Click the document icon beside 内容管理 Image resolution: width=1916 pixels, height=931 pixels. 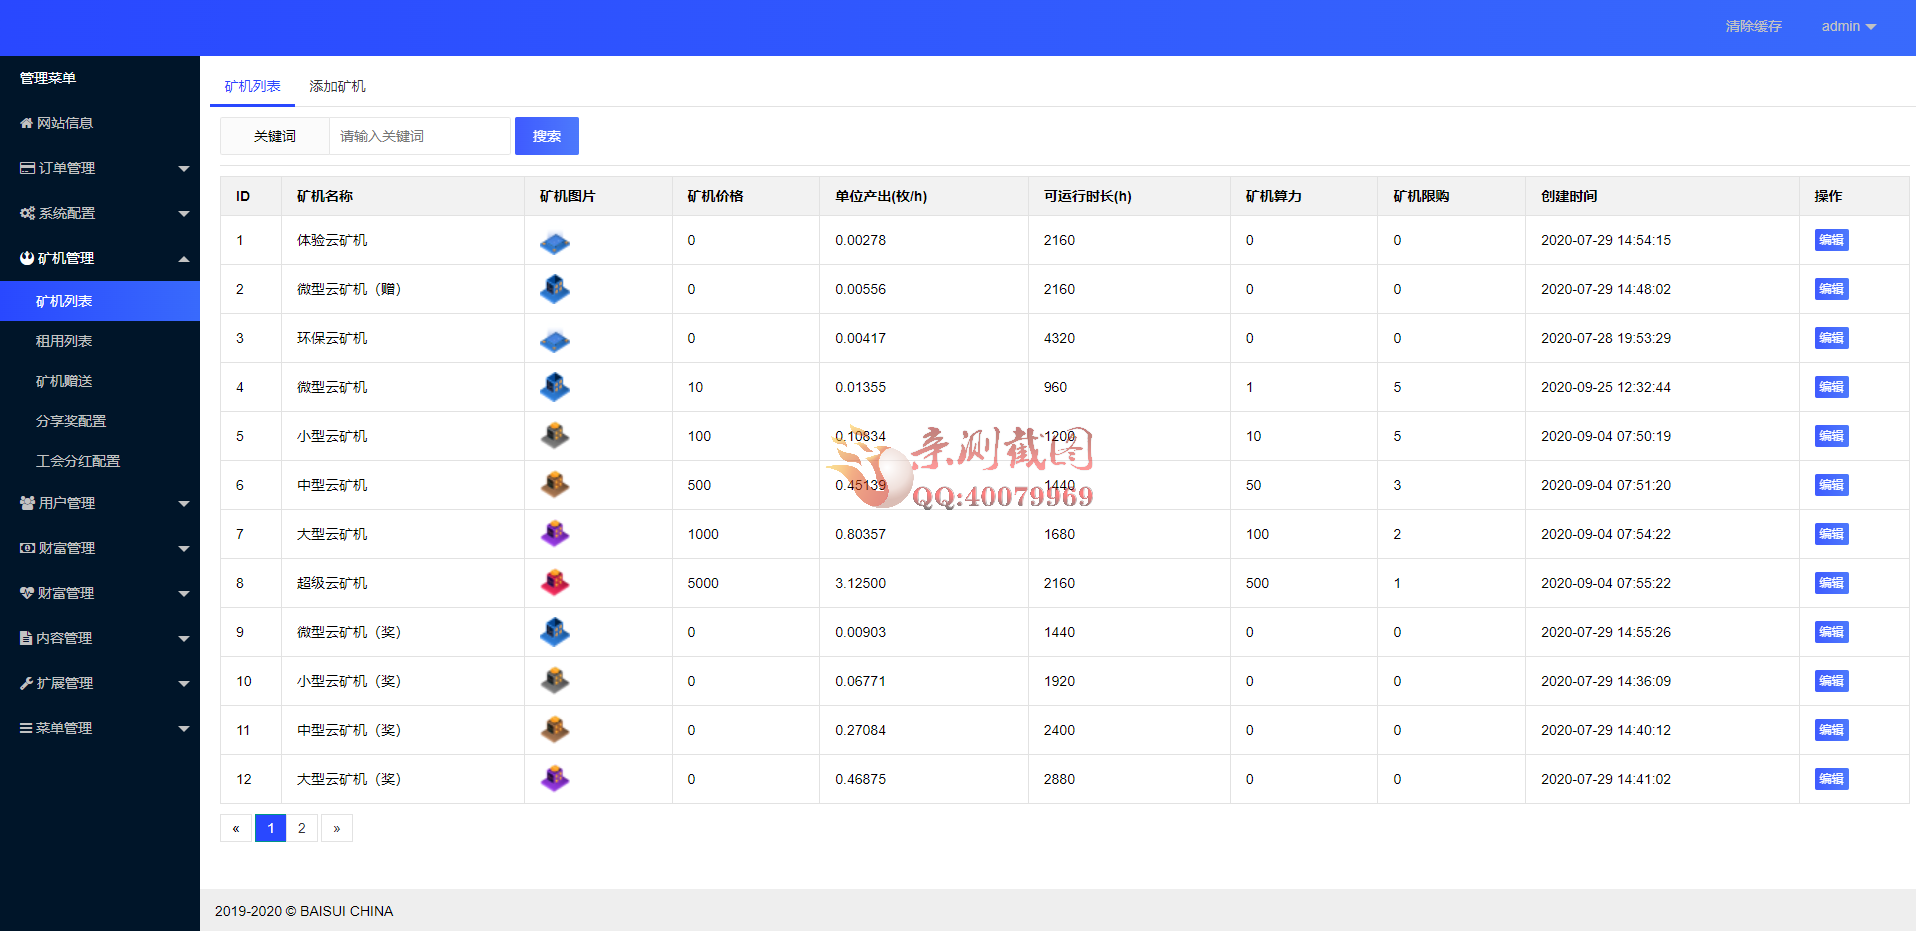click(x=26, y=638)
